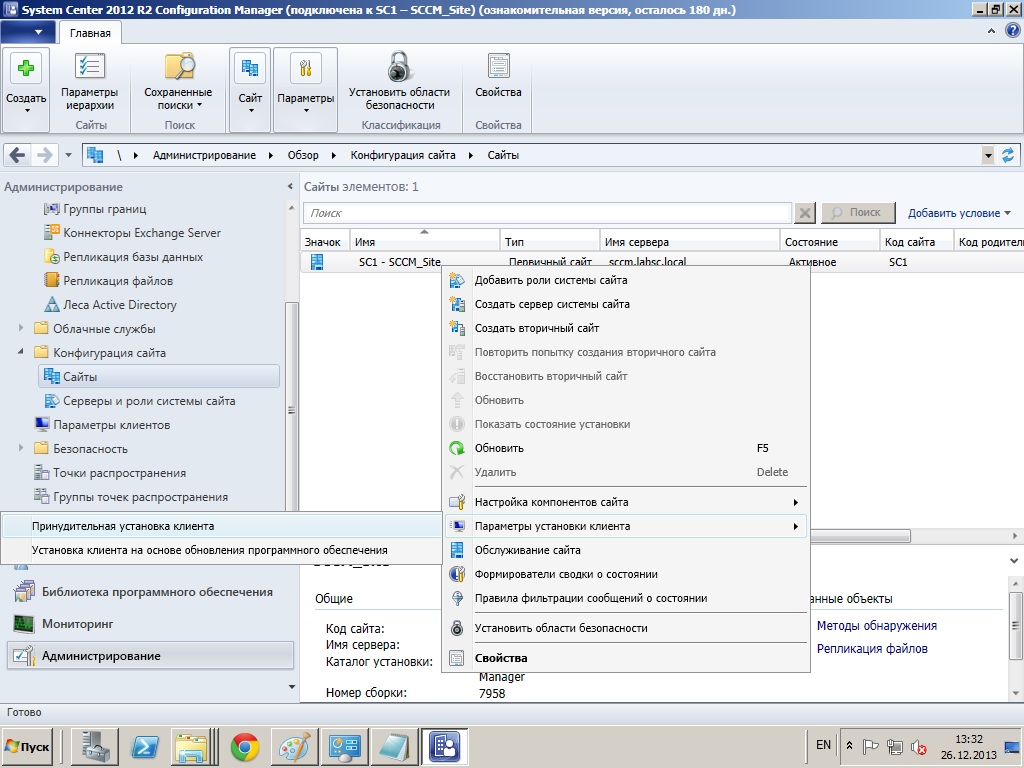Click Установить области безопасности padlock icon
Image resolution: width=1024 pixels, height=768 pixels.
(x=399, y=67)
